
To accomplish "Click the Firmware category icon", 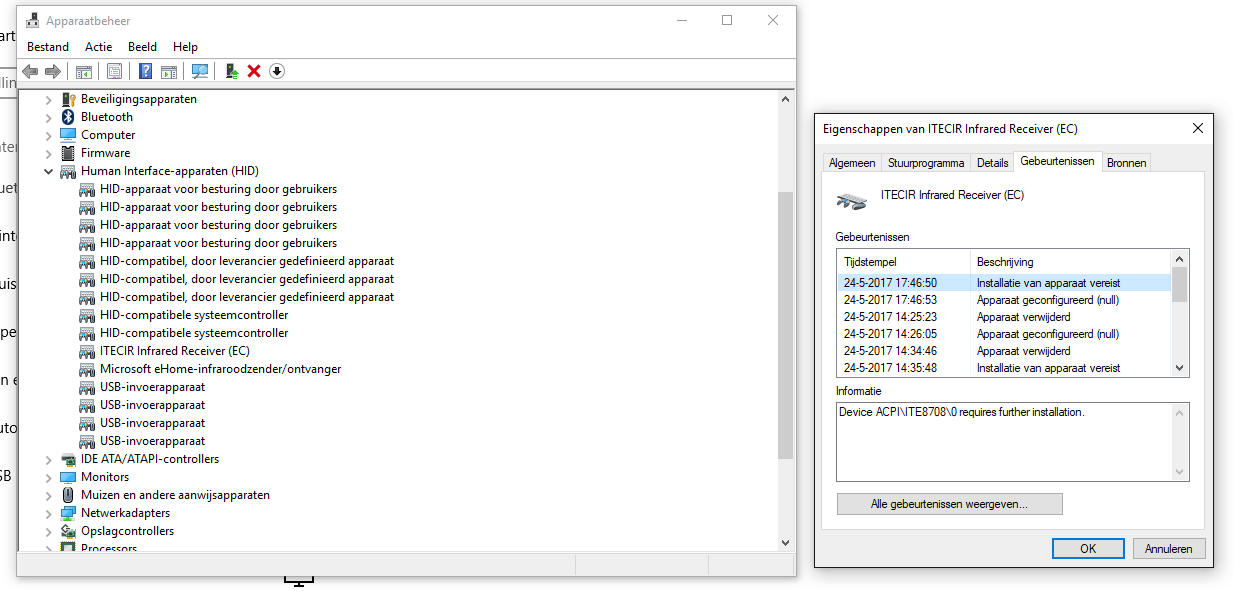I will coord(68,153).
